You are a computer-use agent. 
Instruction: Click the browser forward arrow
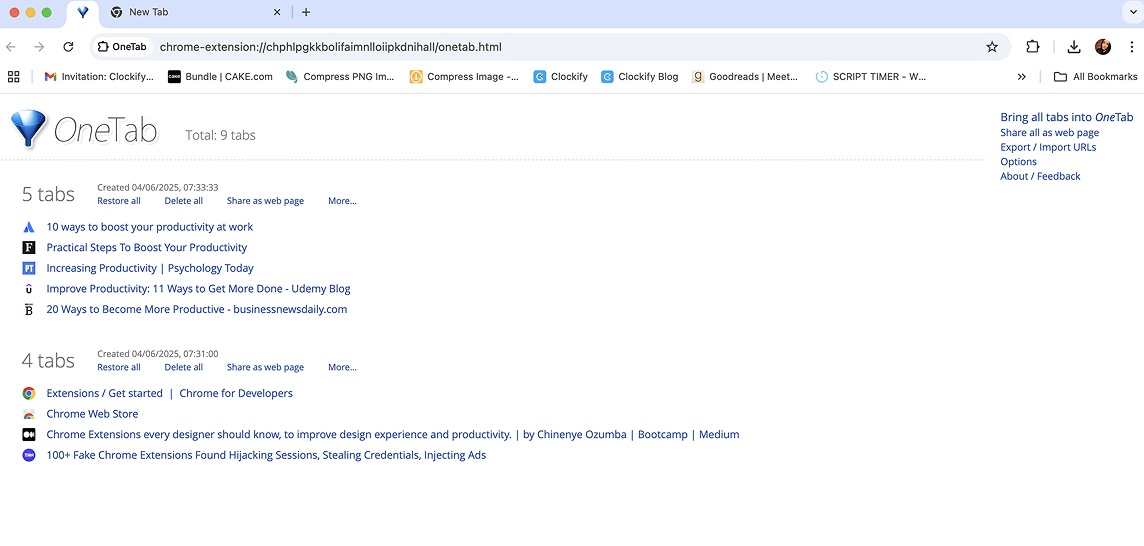click(x=39, y=47)
